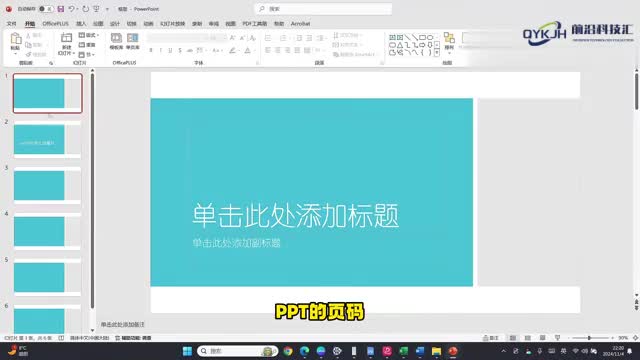Click the title placeholder 单击此处添加标题
Image resolution: width=640 pixels, height=360 pixels.
(x=296, y=216)
